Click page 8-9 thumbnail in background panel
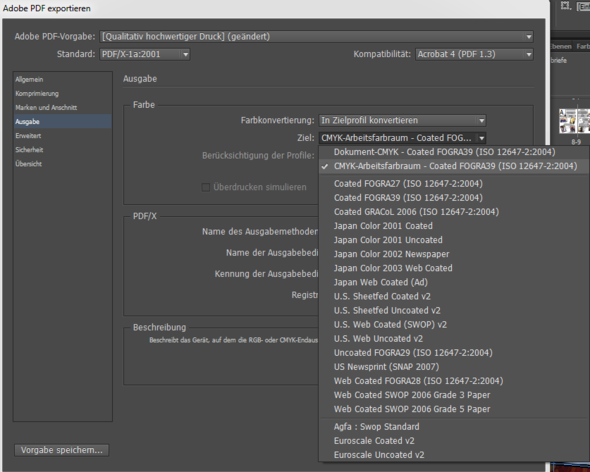Viewport: 590px width, 472px height. [x=574, y=121]
